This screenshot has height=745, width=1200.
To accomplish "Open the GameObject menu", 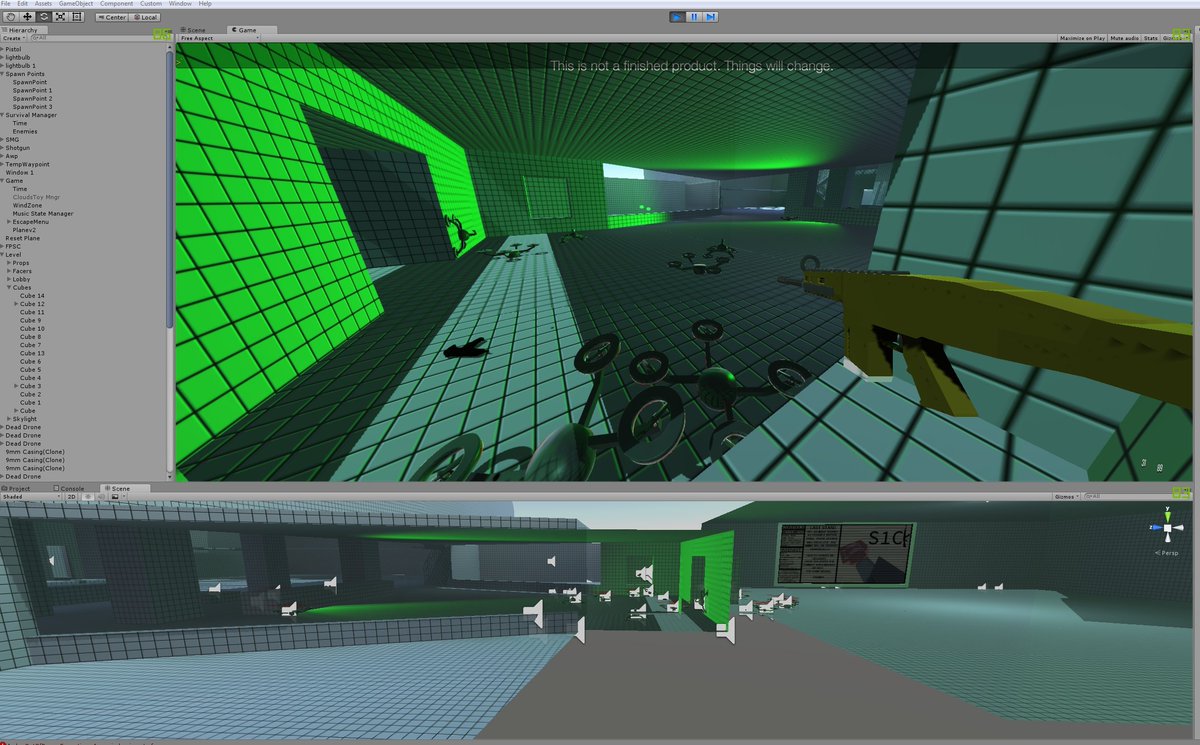I will coord(76,4).
